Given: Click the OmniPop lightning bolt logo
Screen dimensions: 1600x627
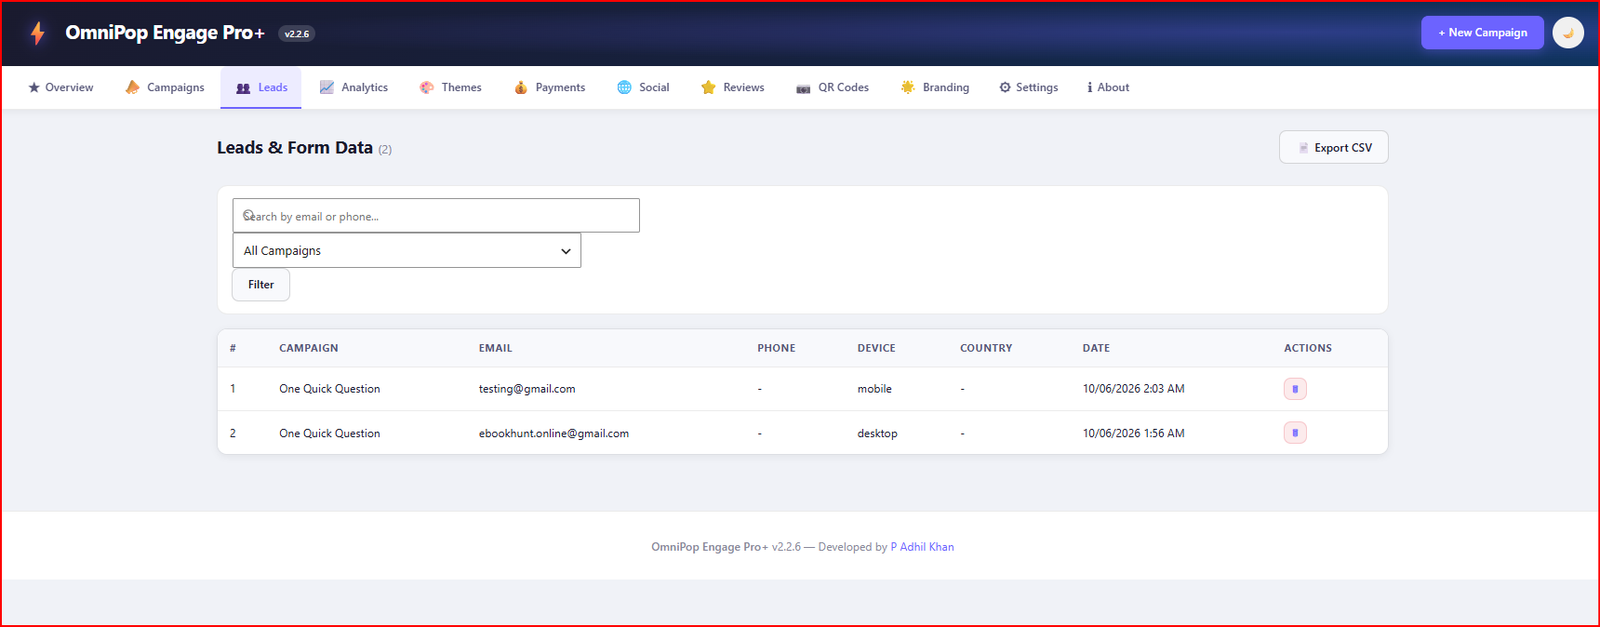Looking at the screenshot, I should pos(38,33).
